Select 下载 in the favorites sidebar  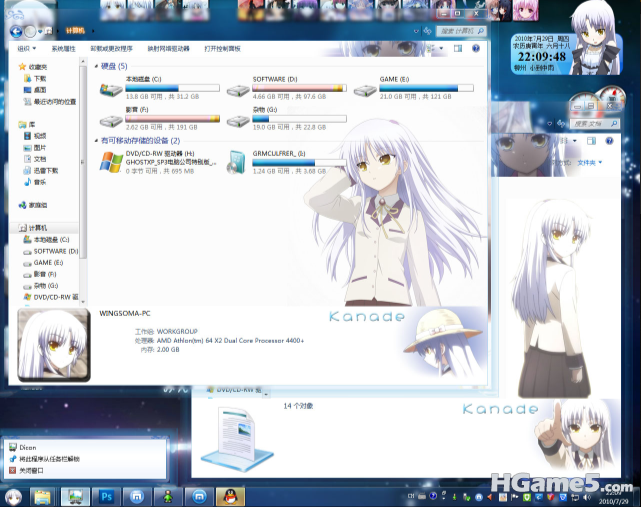tap(40, 78)
